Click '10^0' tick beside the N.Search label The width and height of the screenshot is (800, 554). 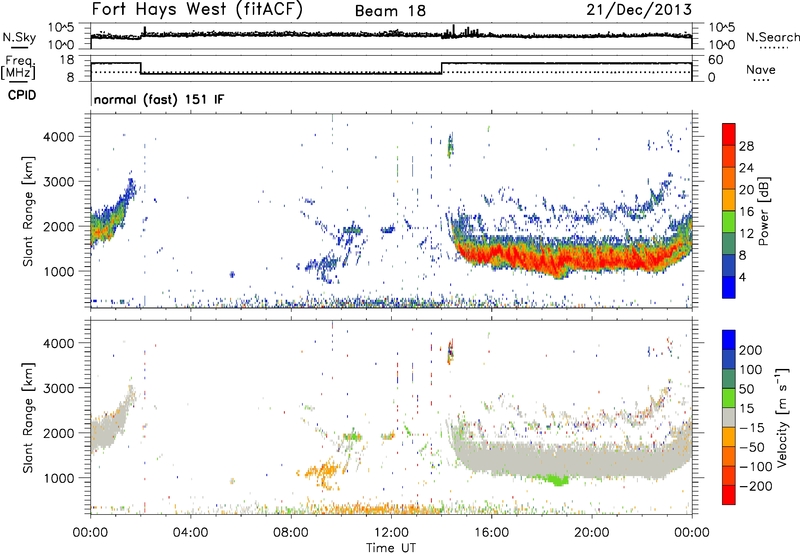pyautogui.click(x=721, y=45)
